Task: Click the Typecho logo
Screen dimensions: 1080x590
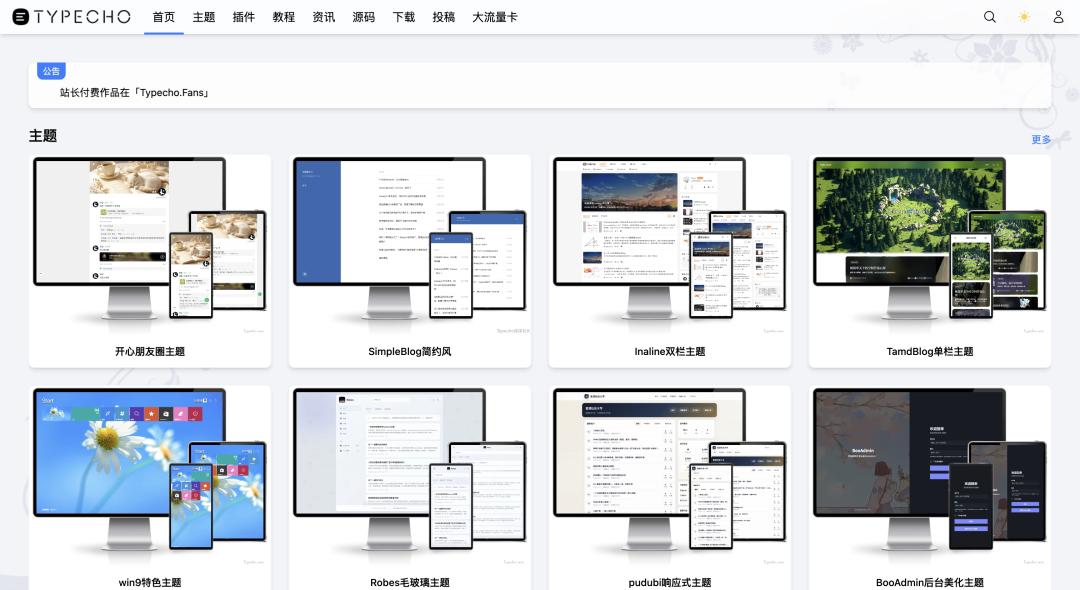Action: [x=72, y=17]
